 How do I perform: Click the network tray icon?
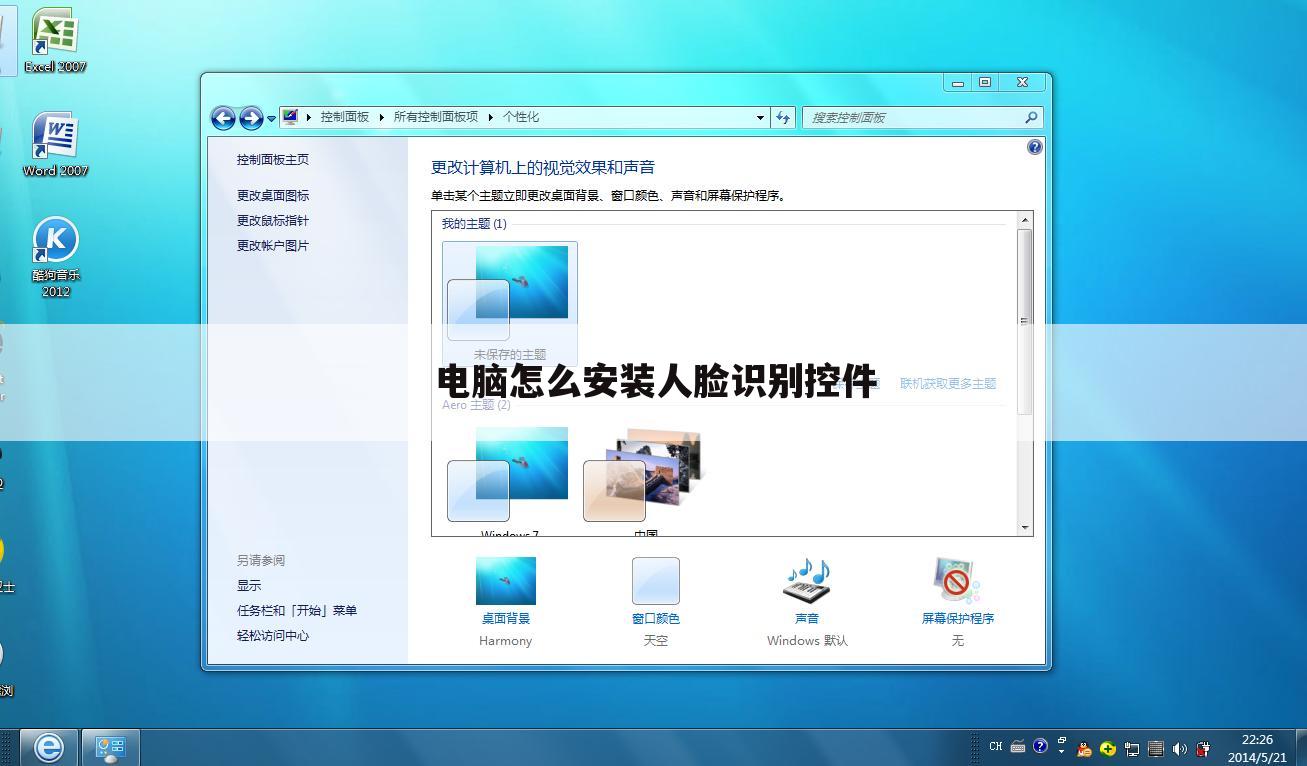click(1132, 748)
